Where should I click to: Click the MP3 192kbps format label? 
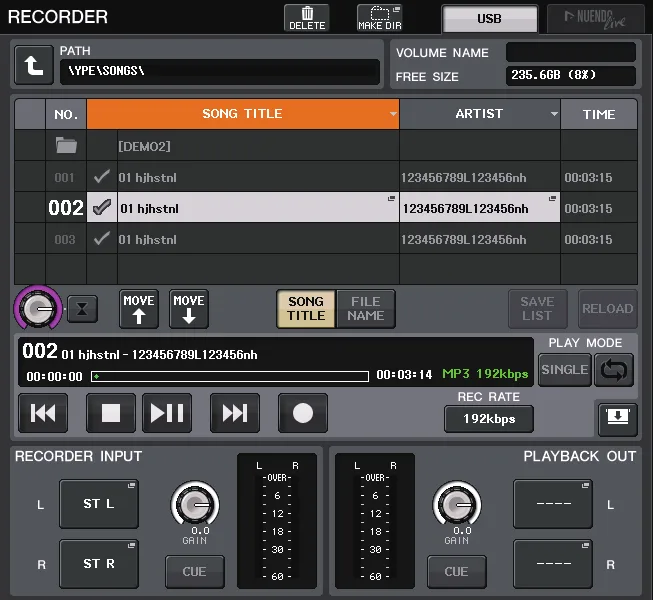click(x=485, y=373)
